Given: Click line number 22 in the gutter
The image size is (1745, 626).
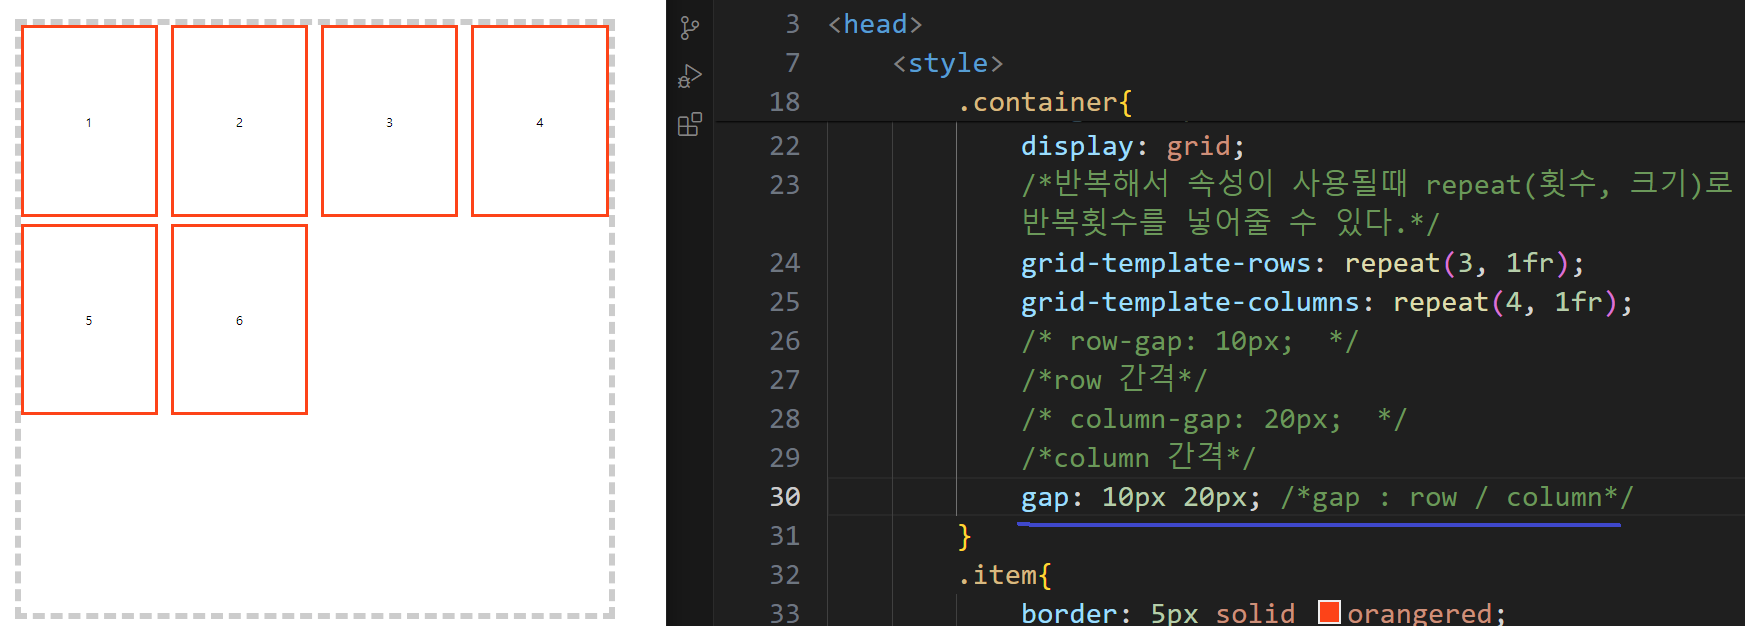Looking at the screenshot, I should point(785,146).
